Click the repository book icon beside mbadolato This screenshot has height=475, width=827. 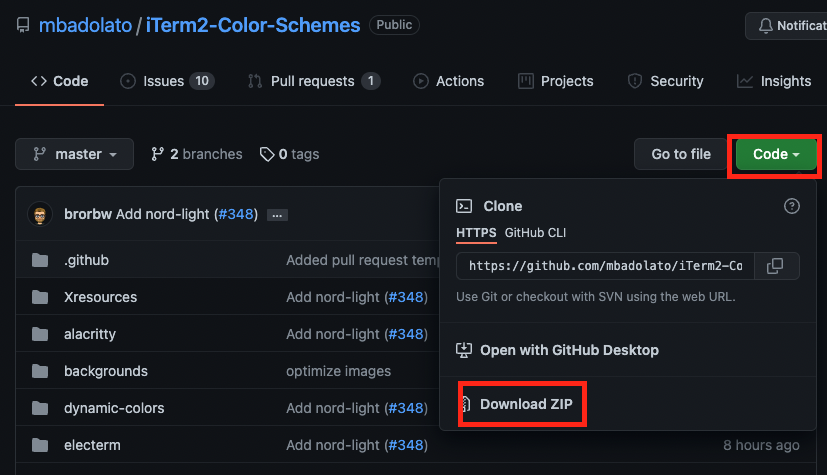(x=23, y=25)
